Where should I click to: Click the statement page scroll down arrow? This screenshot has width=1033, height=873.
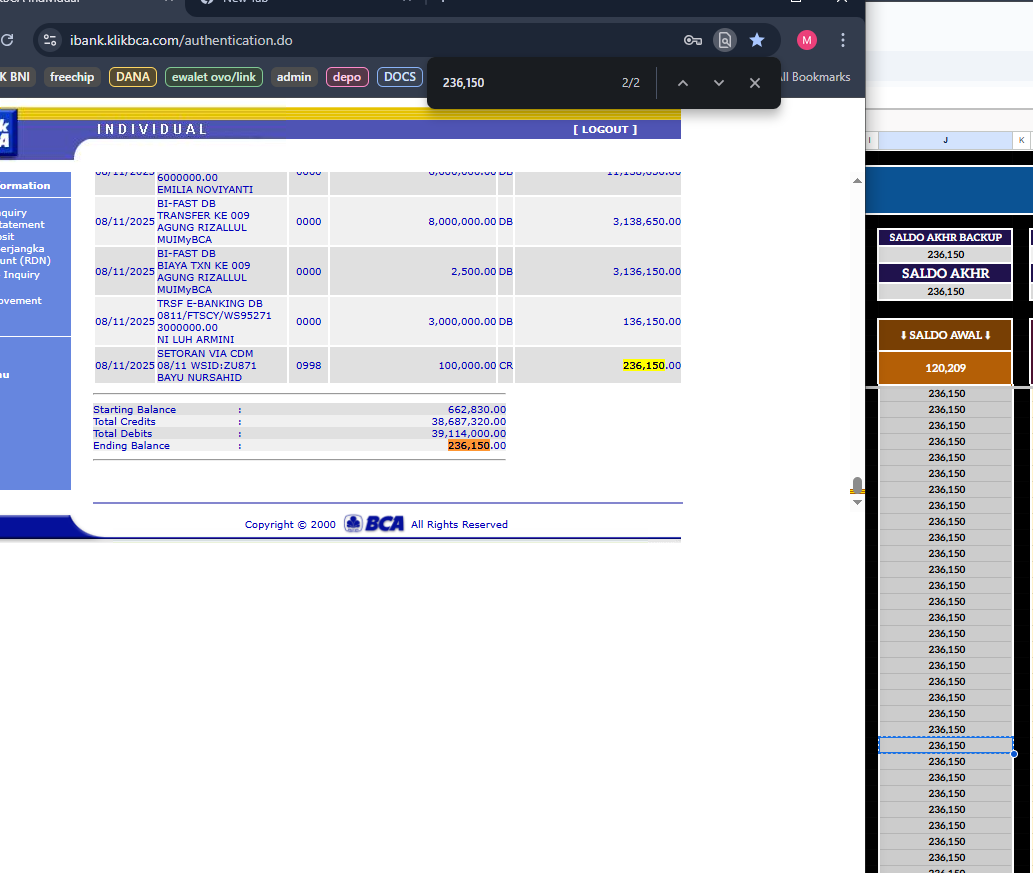coord(857,502)
